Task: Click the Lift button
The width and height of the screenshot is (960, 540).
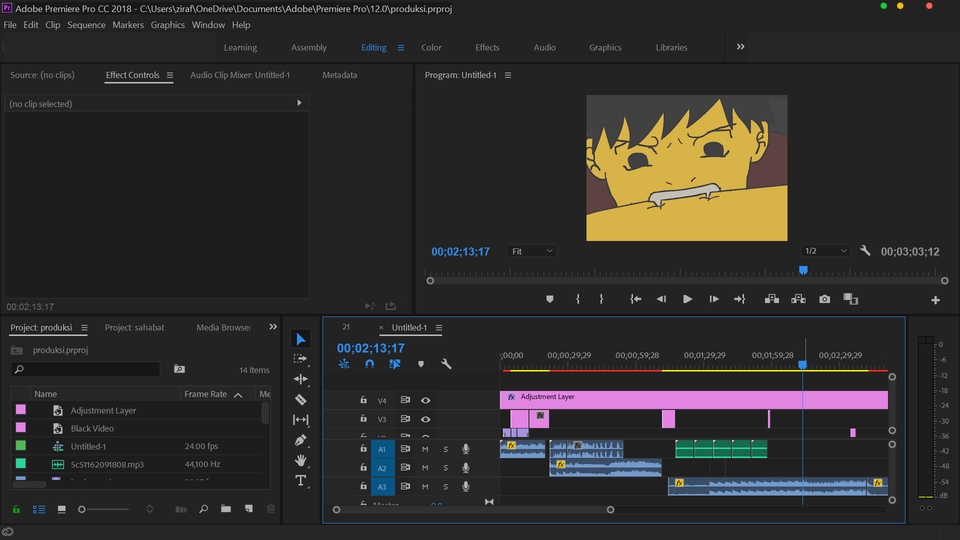Action: click(771, 299)
